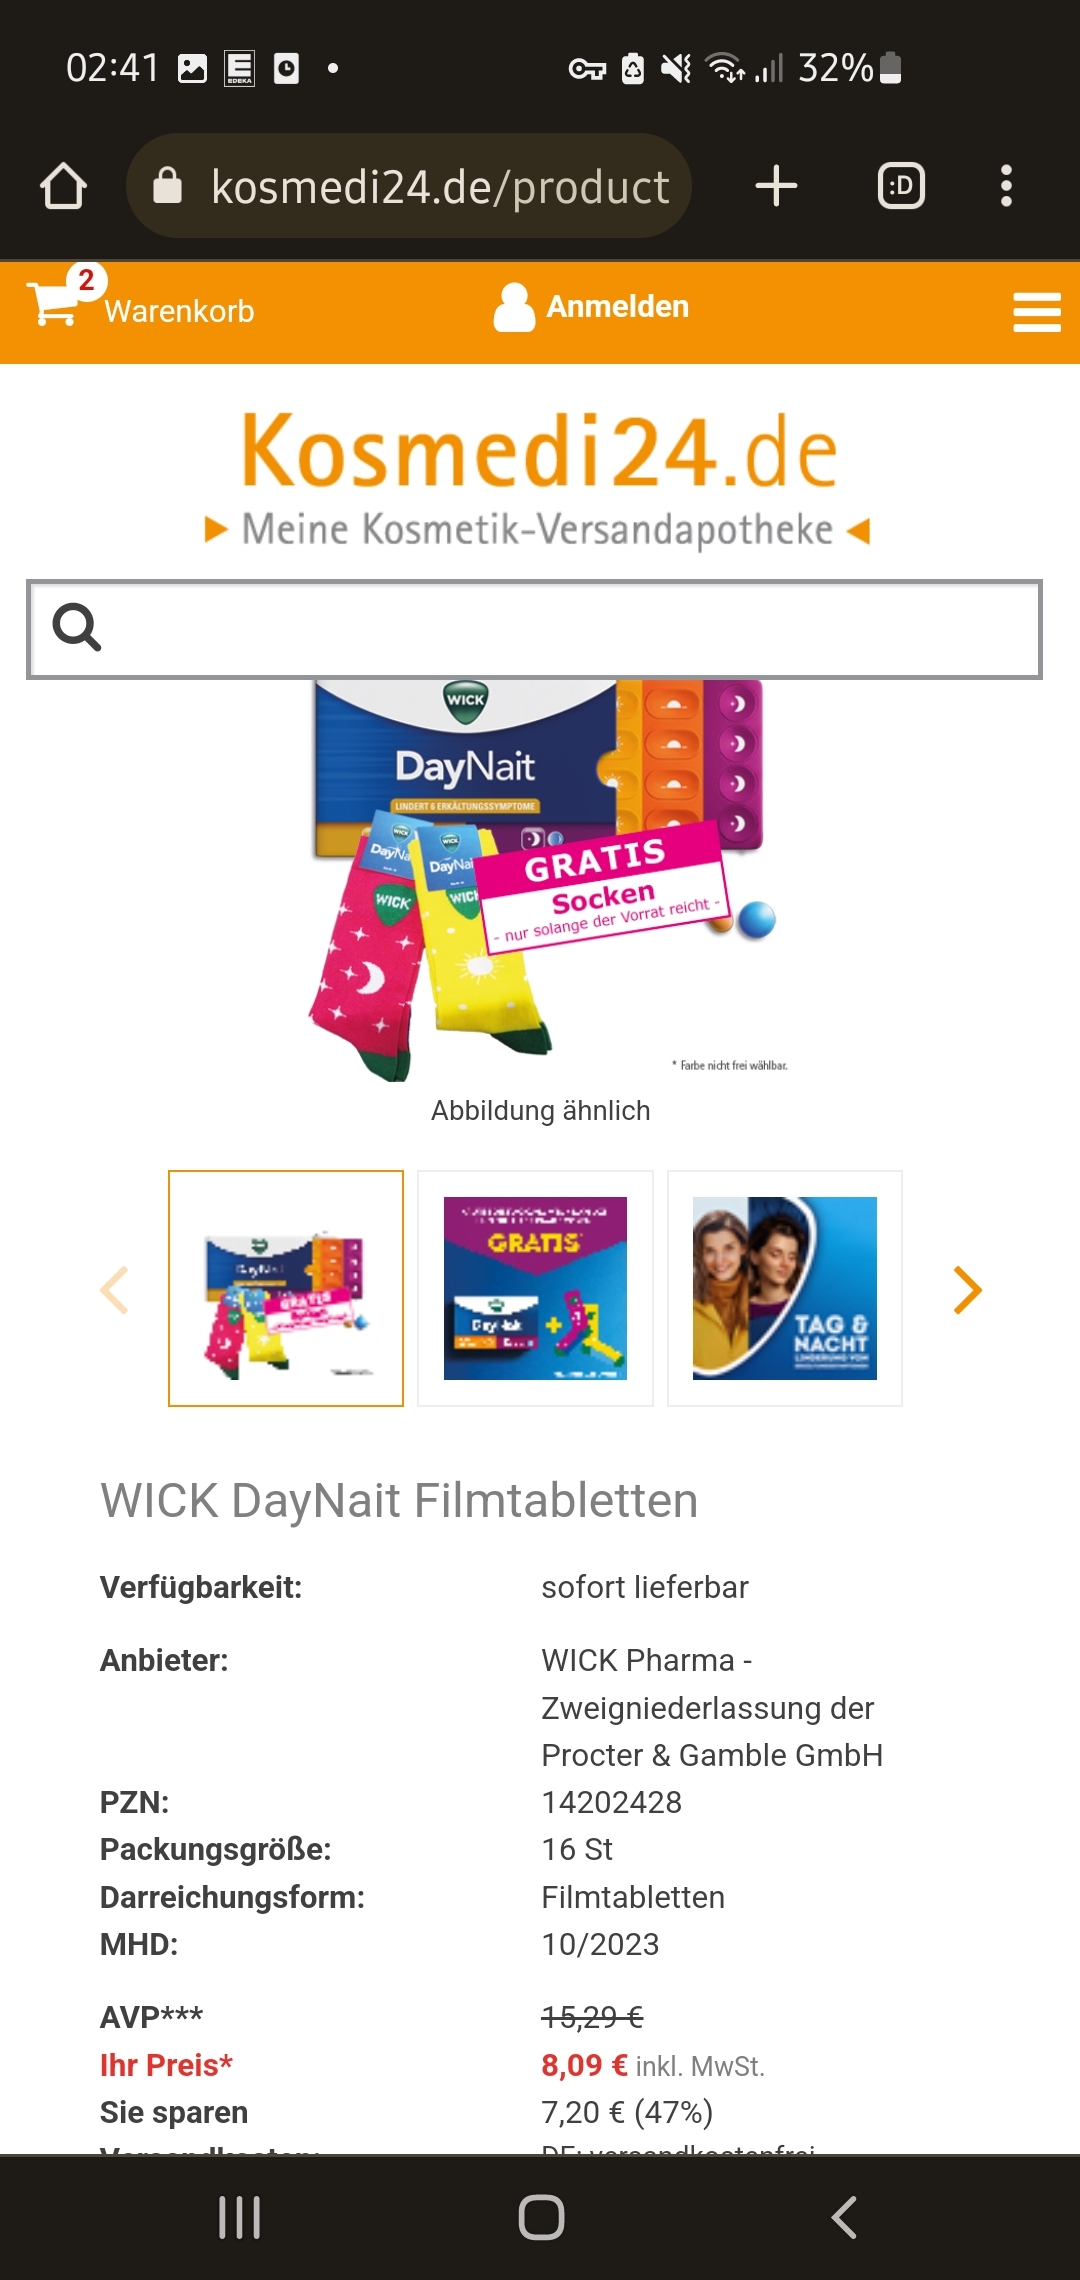Show previous product thumbnails
The image size is (1080, 2280).
pos(114,1289)
